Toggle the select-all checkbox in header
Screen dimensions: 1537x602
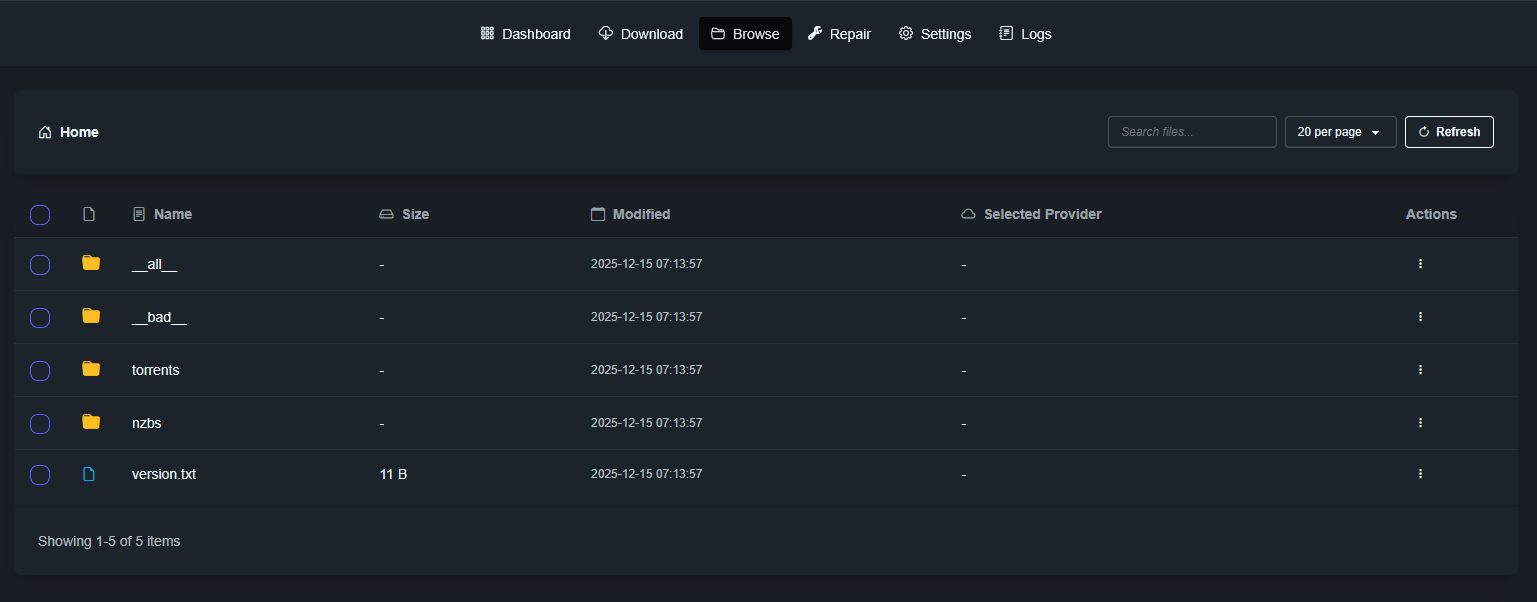point(40,215)
